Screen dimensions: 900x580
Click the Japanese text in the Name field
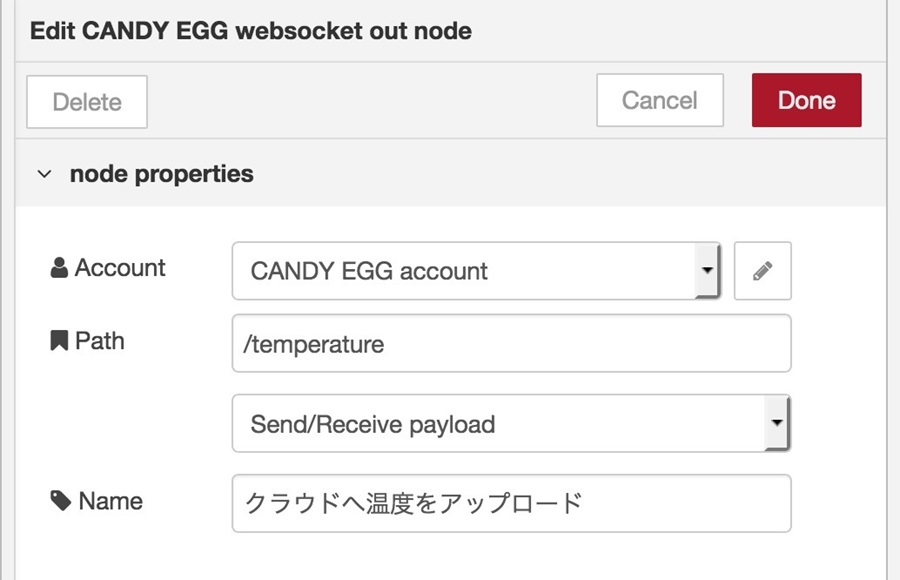[x=413, y=503]
